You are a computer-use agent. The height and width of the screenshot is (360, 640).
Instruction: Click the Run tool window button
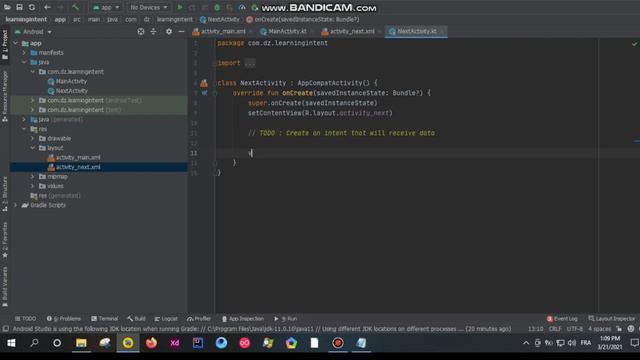(286, 318)
